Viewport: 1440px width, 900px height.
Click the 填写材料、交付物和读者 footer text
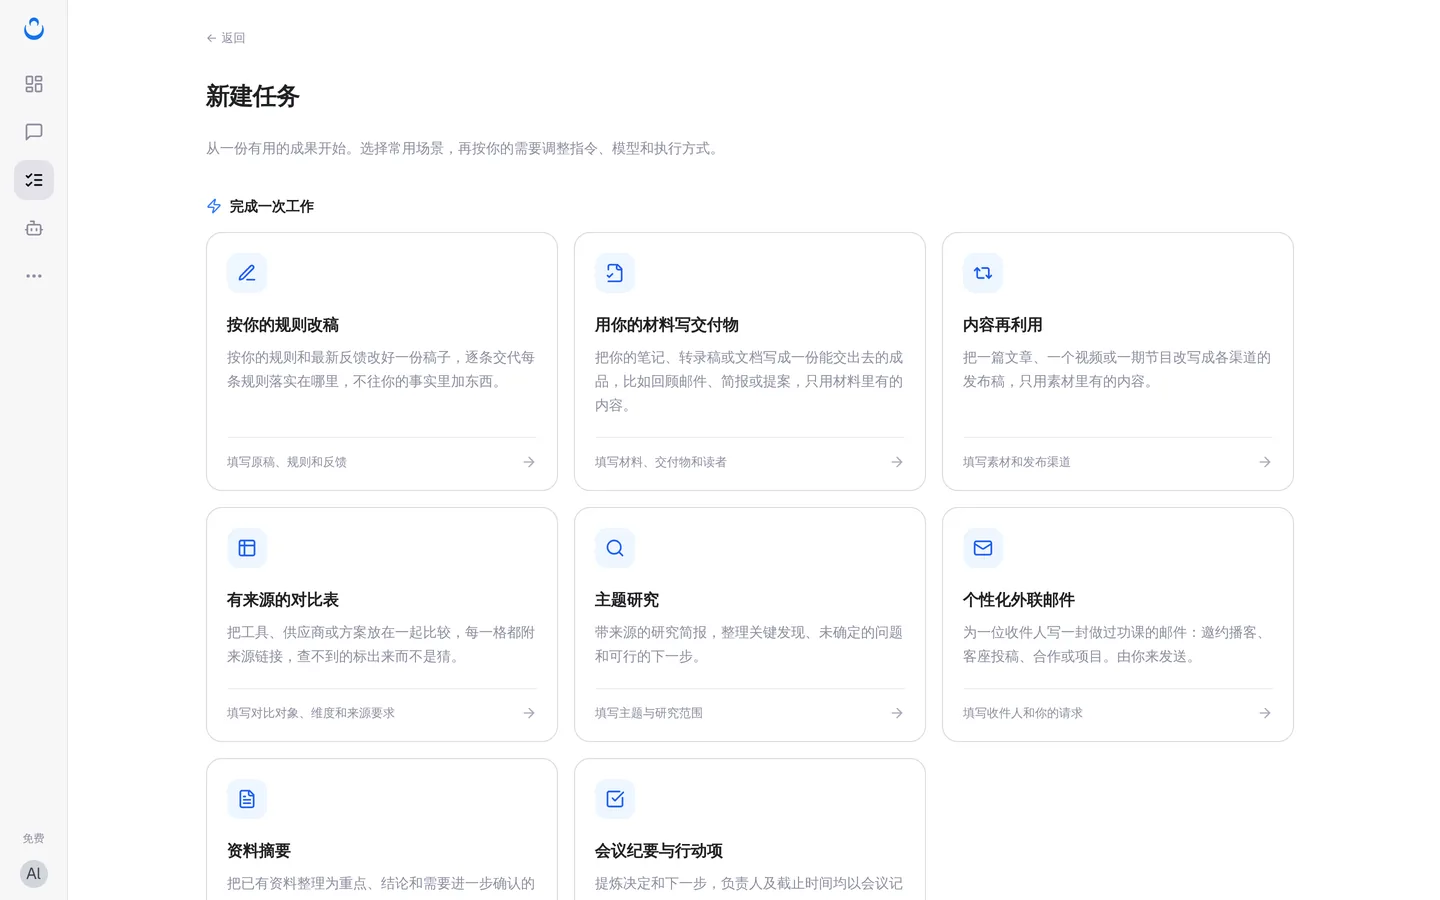click(661, 462)
